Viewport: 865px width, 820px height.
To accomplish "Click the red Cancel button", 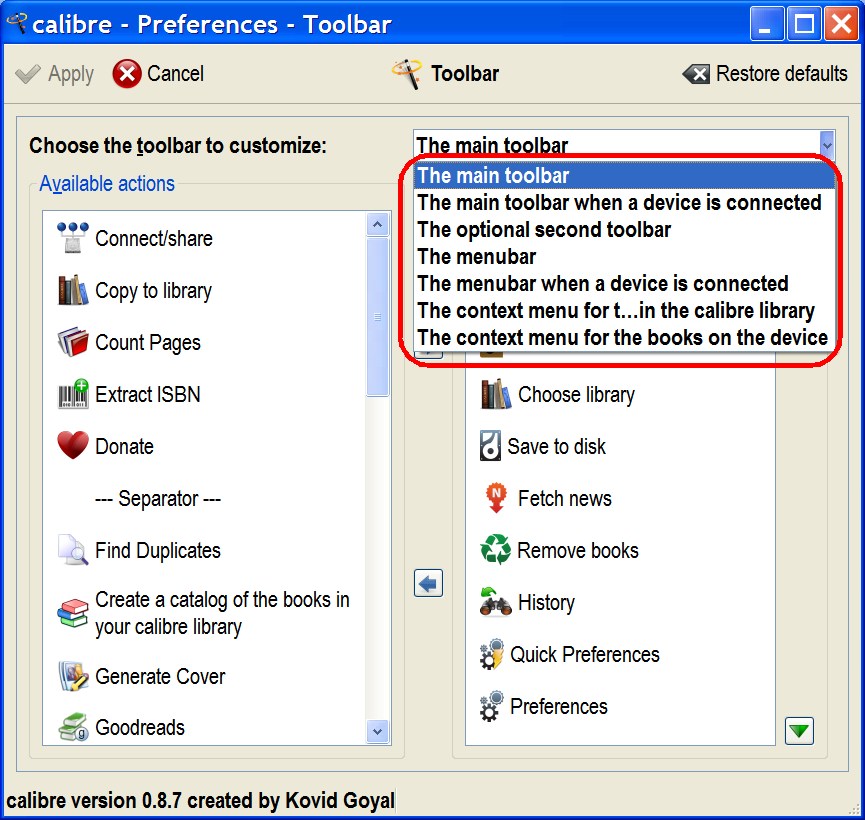I will pos(159,73).
